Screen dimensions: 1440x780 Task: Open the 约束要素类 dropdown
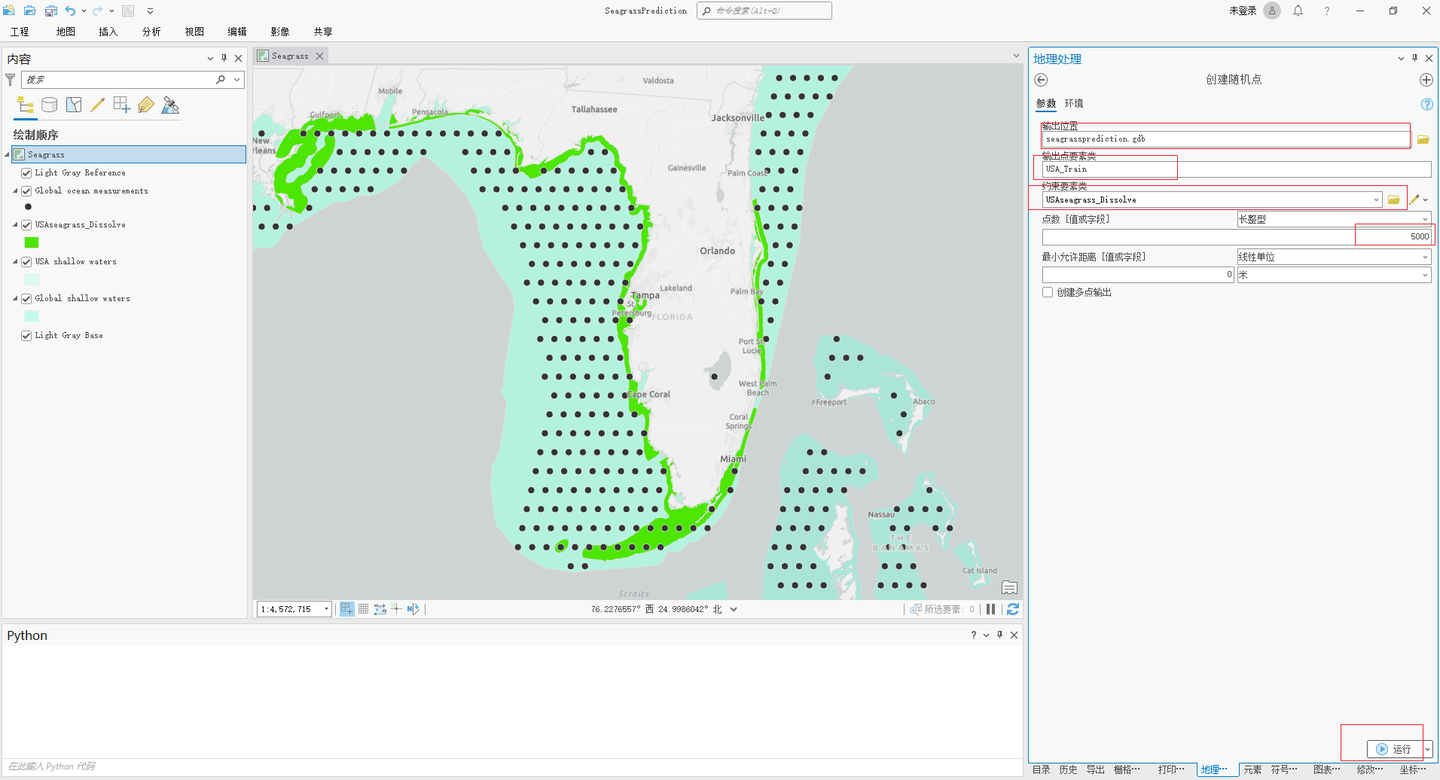tap(1377, 199)
